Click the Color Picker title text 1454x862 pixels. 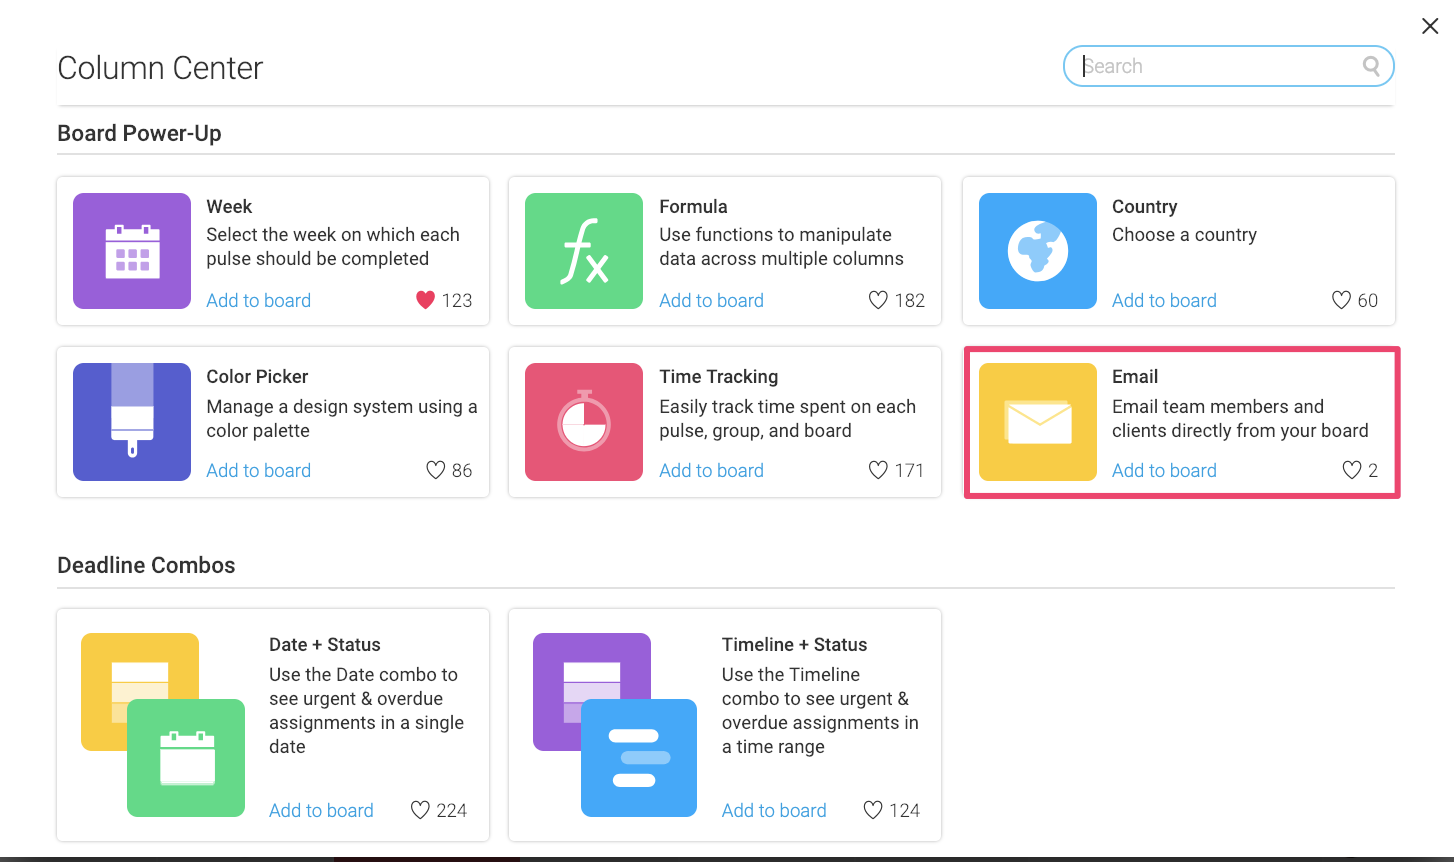257,376
